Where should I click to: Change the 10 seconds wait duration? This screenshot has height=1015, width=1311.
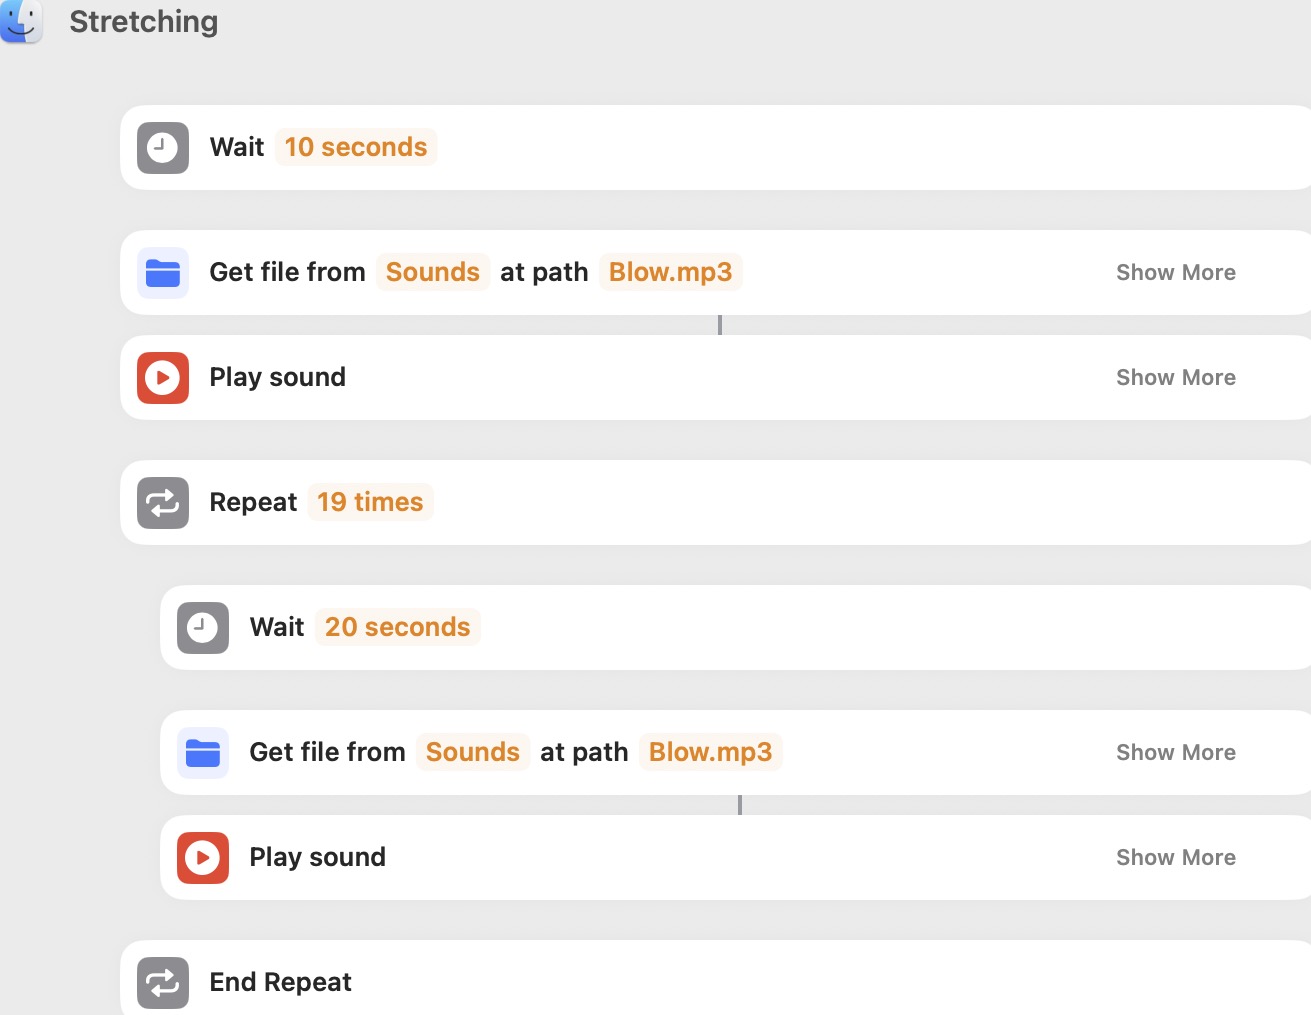click(x=355, y=147)
